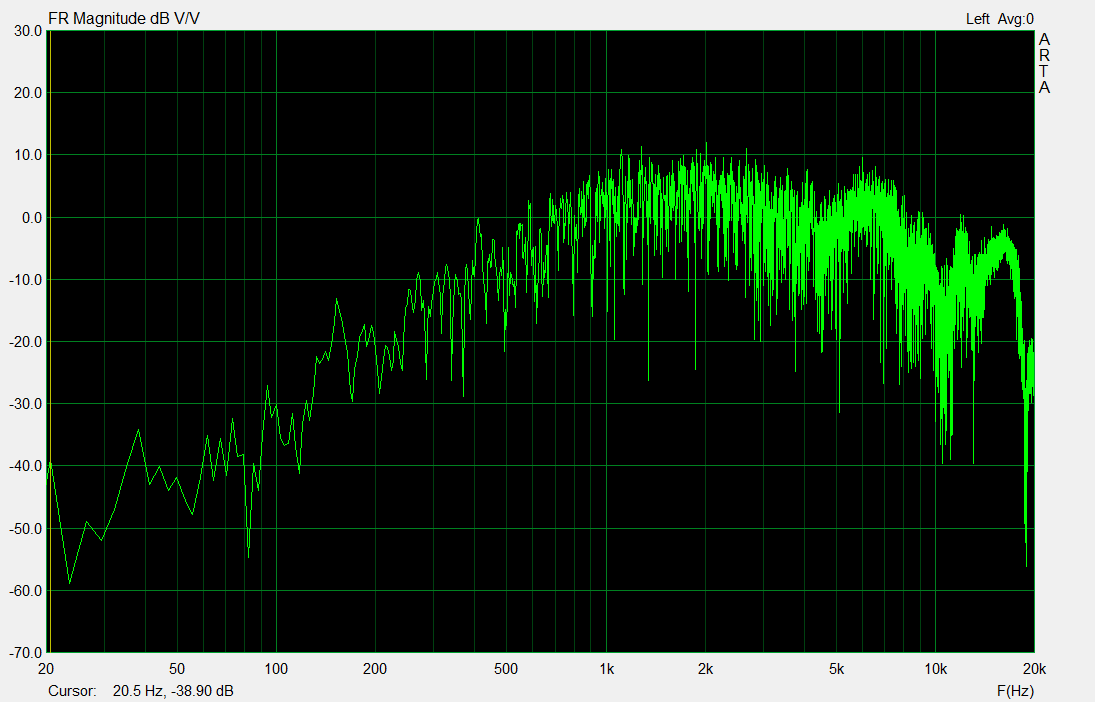Click the 'FR Magnitude dB V/V' title
1095x702 pixels.
coord(124,19)
